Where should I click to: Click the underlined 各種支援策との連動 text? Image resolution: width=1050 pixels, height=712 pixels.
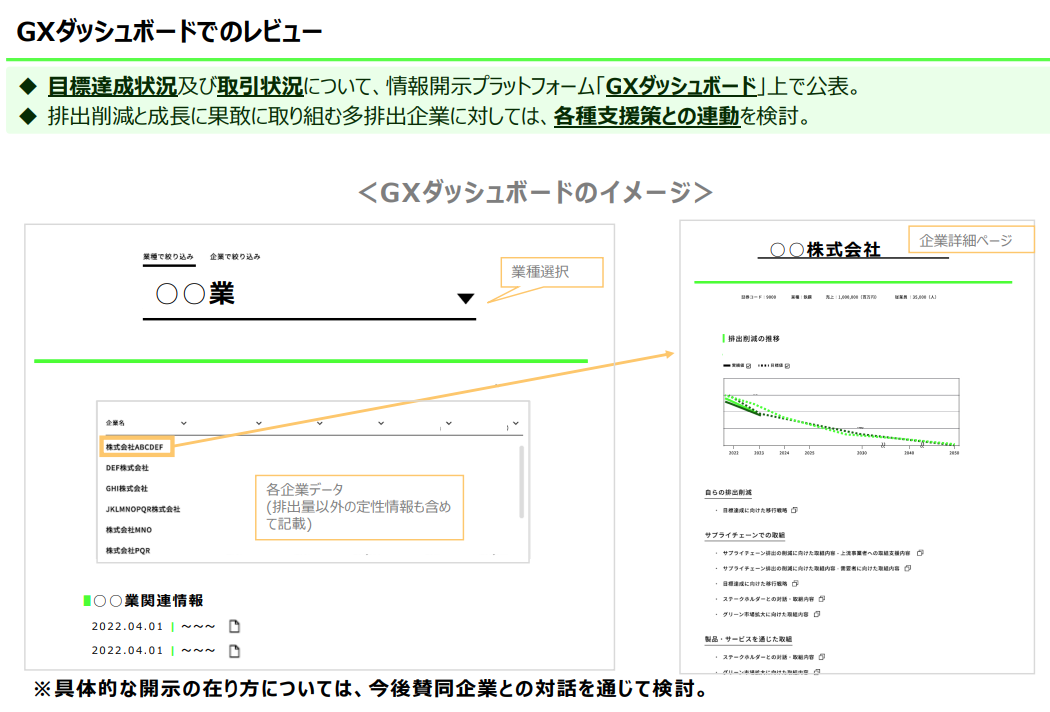click(647, 117)
